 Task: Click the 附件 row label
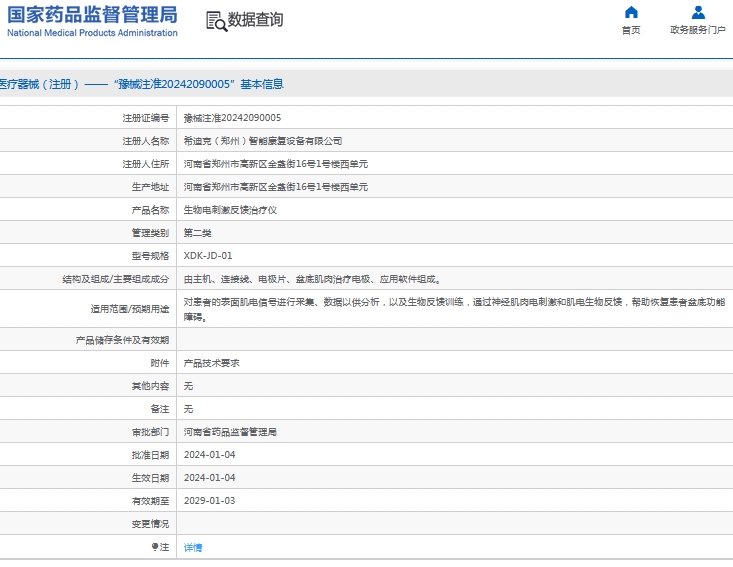tap(160, 363)
